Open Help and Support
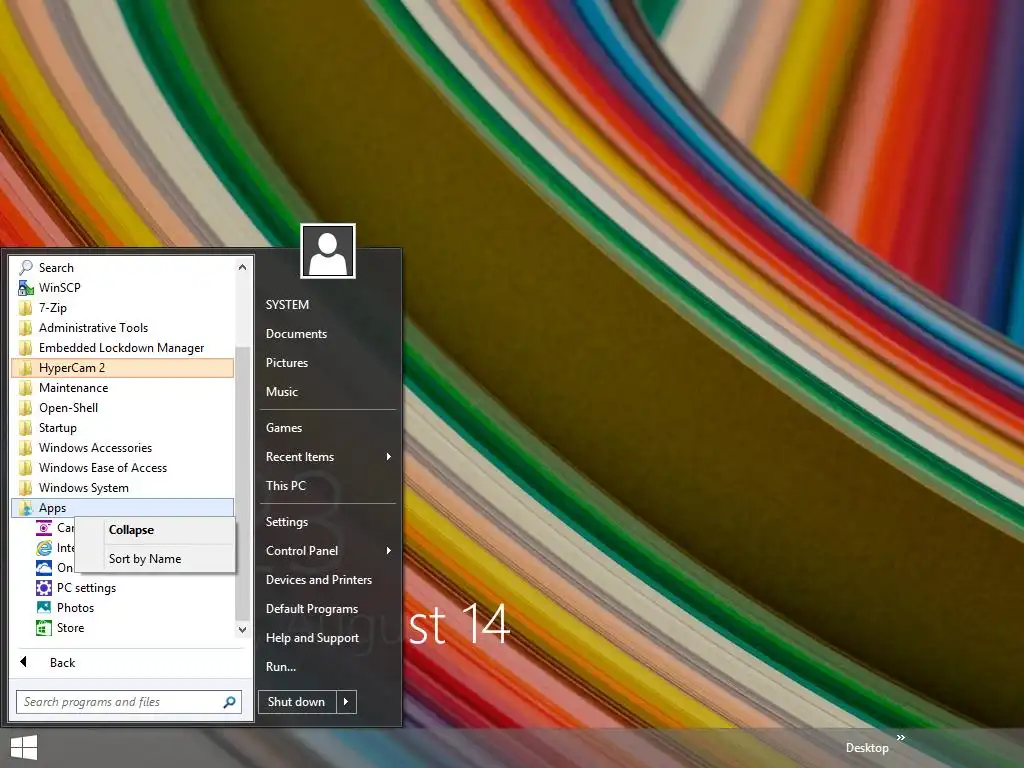 tap(312, 637)
